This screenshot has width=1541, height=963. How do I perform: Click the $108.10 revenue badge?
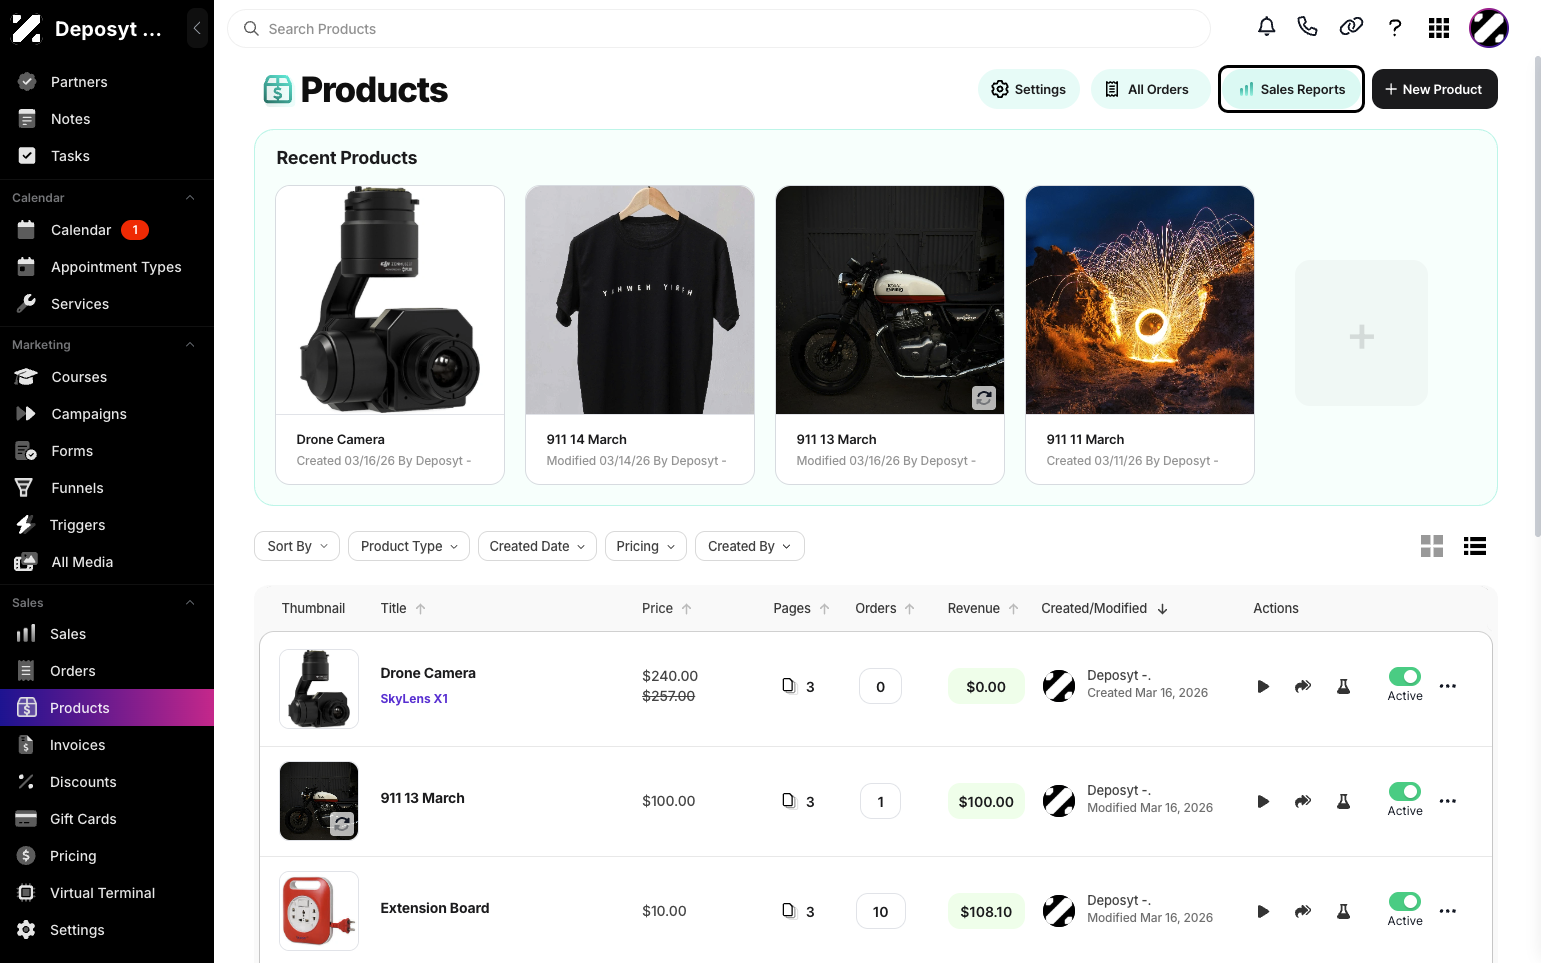point(986,911)
